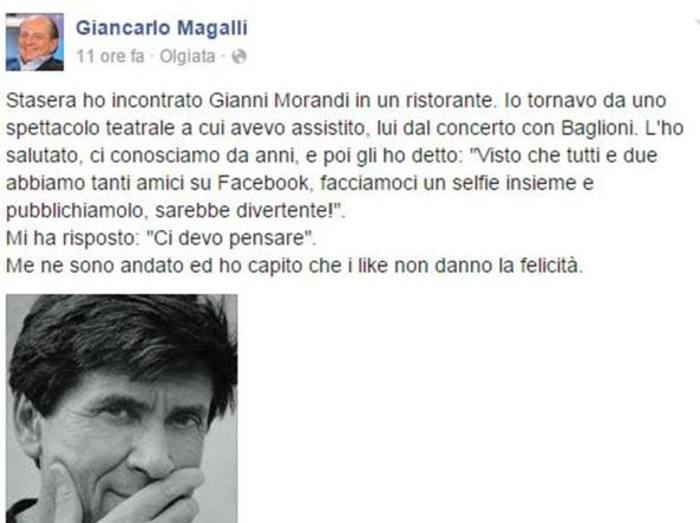Open the post via '11 ore fa' timestamp
This screenshot has width=700, height=523.
tap(110, 57)
